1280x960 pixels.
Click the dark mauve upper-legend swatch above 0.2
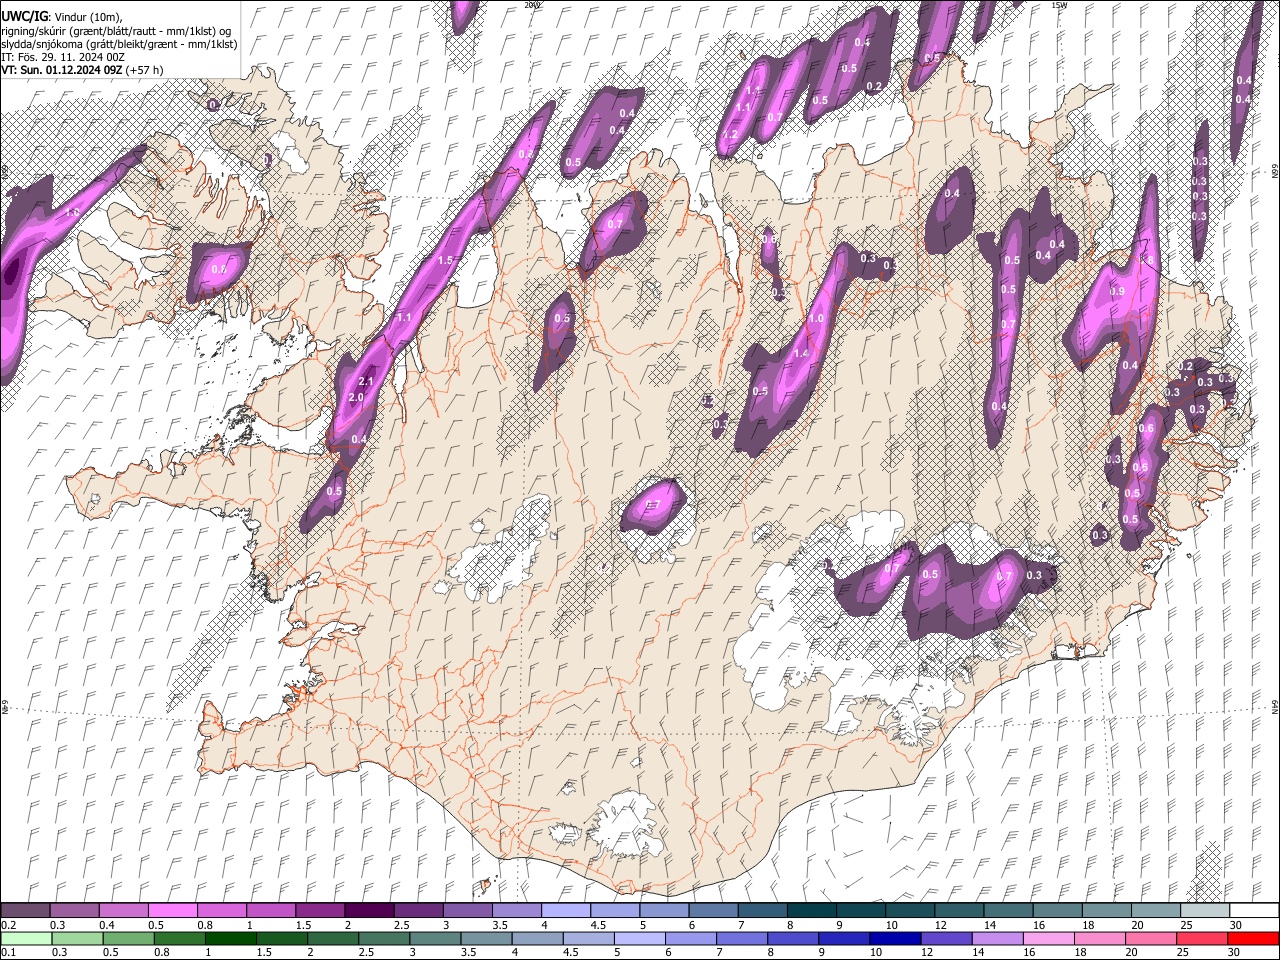[x=25, y=911]
